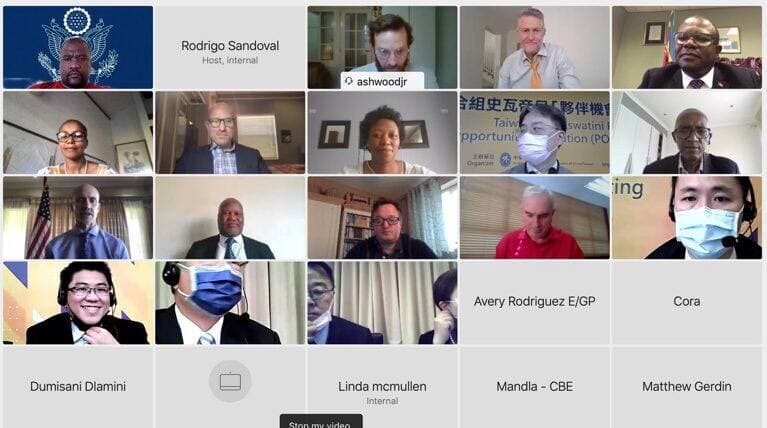Viewport: 767px width, 428px height.
Task: Select the Rodrigo Sandoval host tile
Action: coord(230,47)
